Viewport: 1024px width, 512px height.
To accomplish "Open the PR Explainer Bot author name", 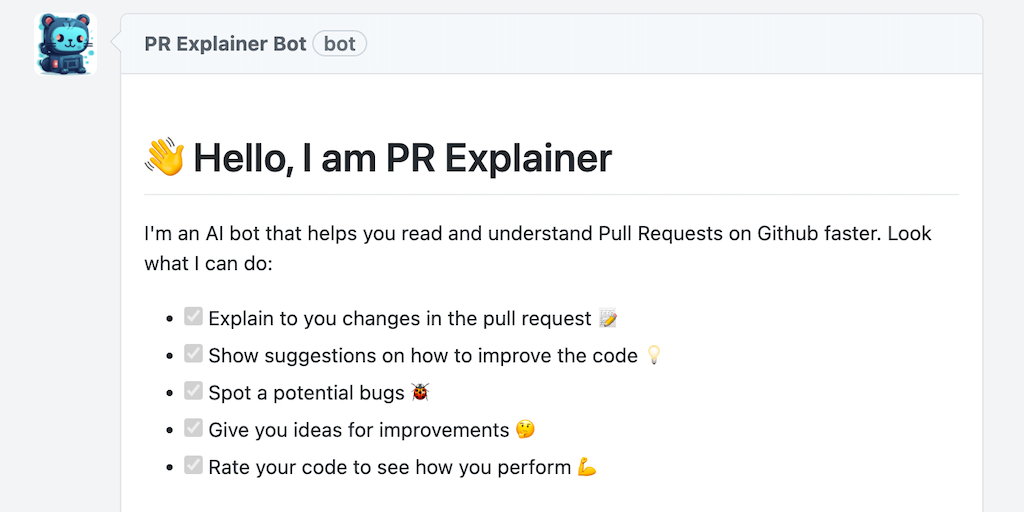I will (x=225, y=44).
